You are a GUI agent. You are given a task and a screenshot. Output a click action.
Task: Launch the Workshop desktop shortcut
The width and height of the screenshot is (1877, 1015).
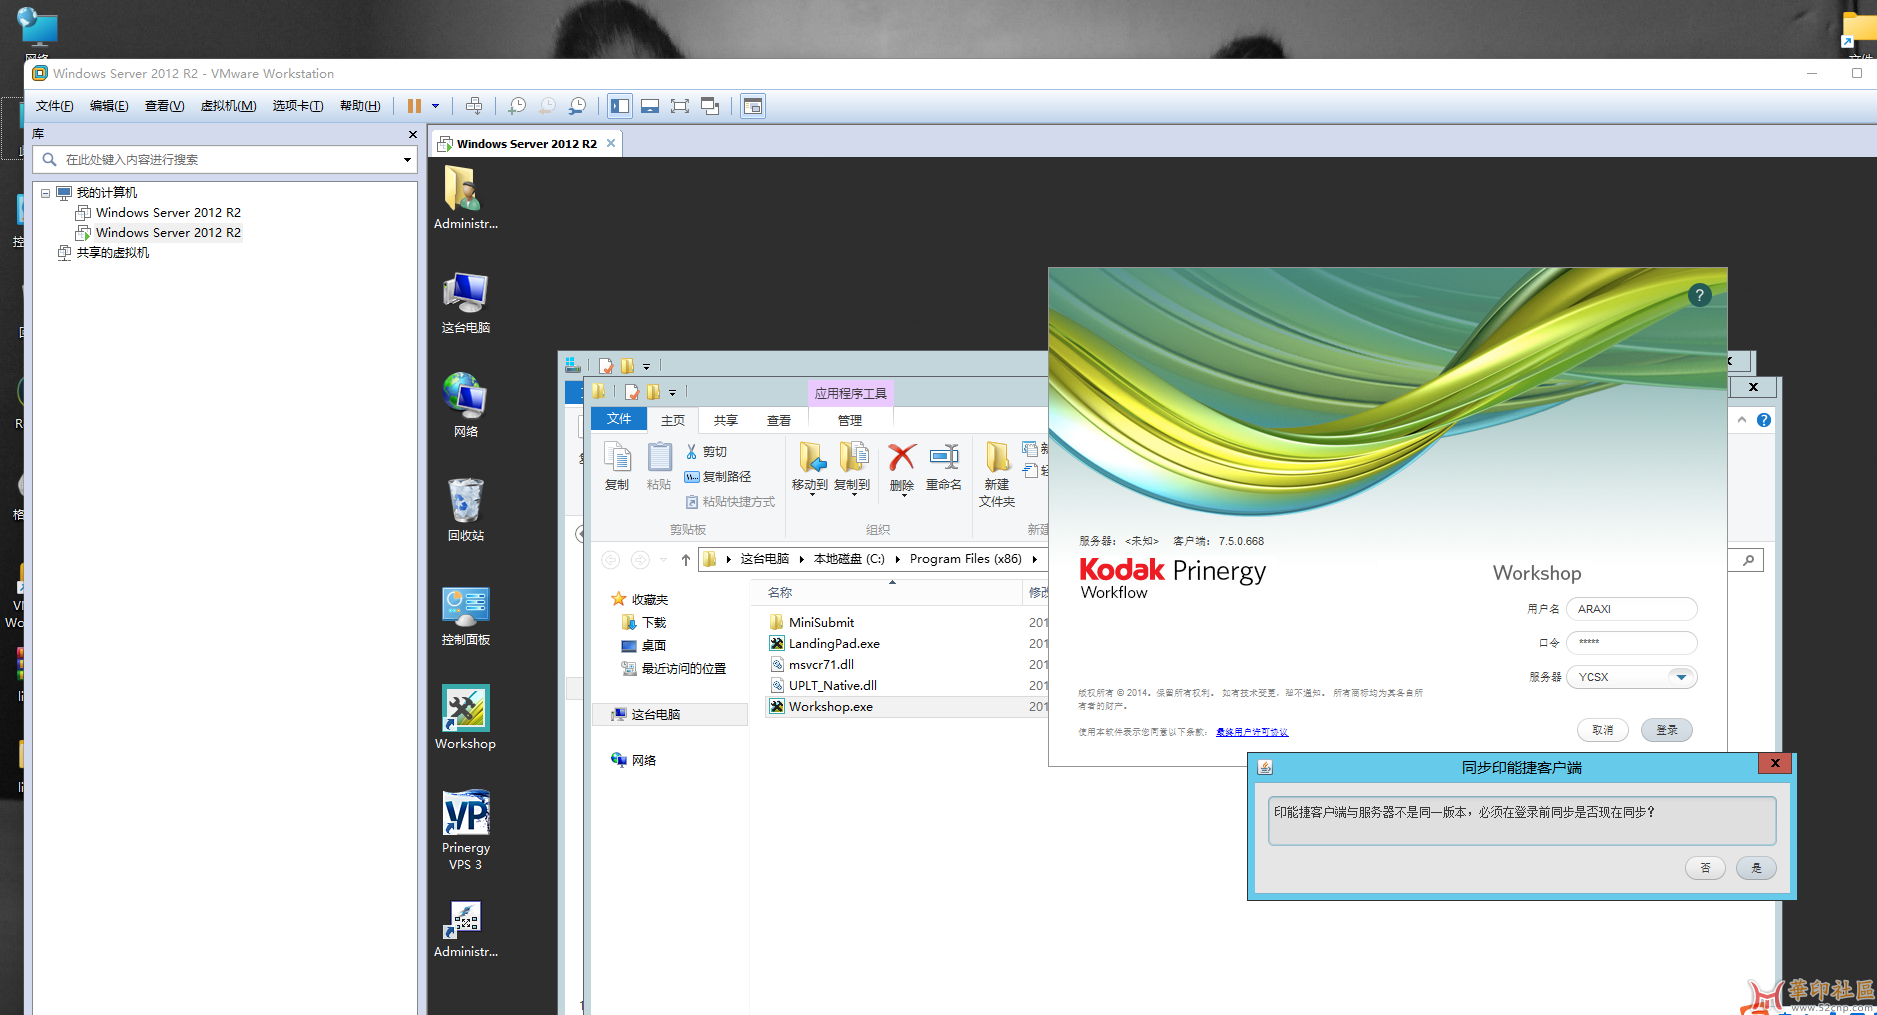466,718
